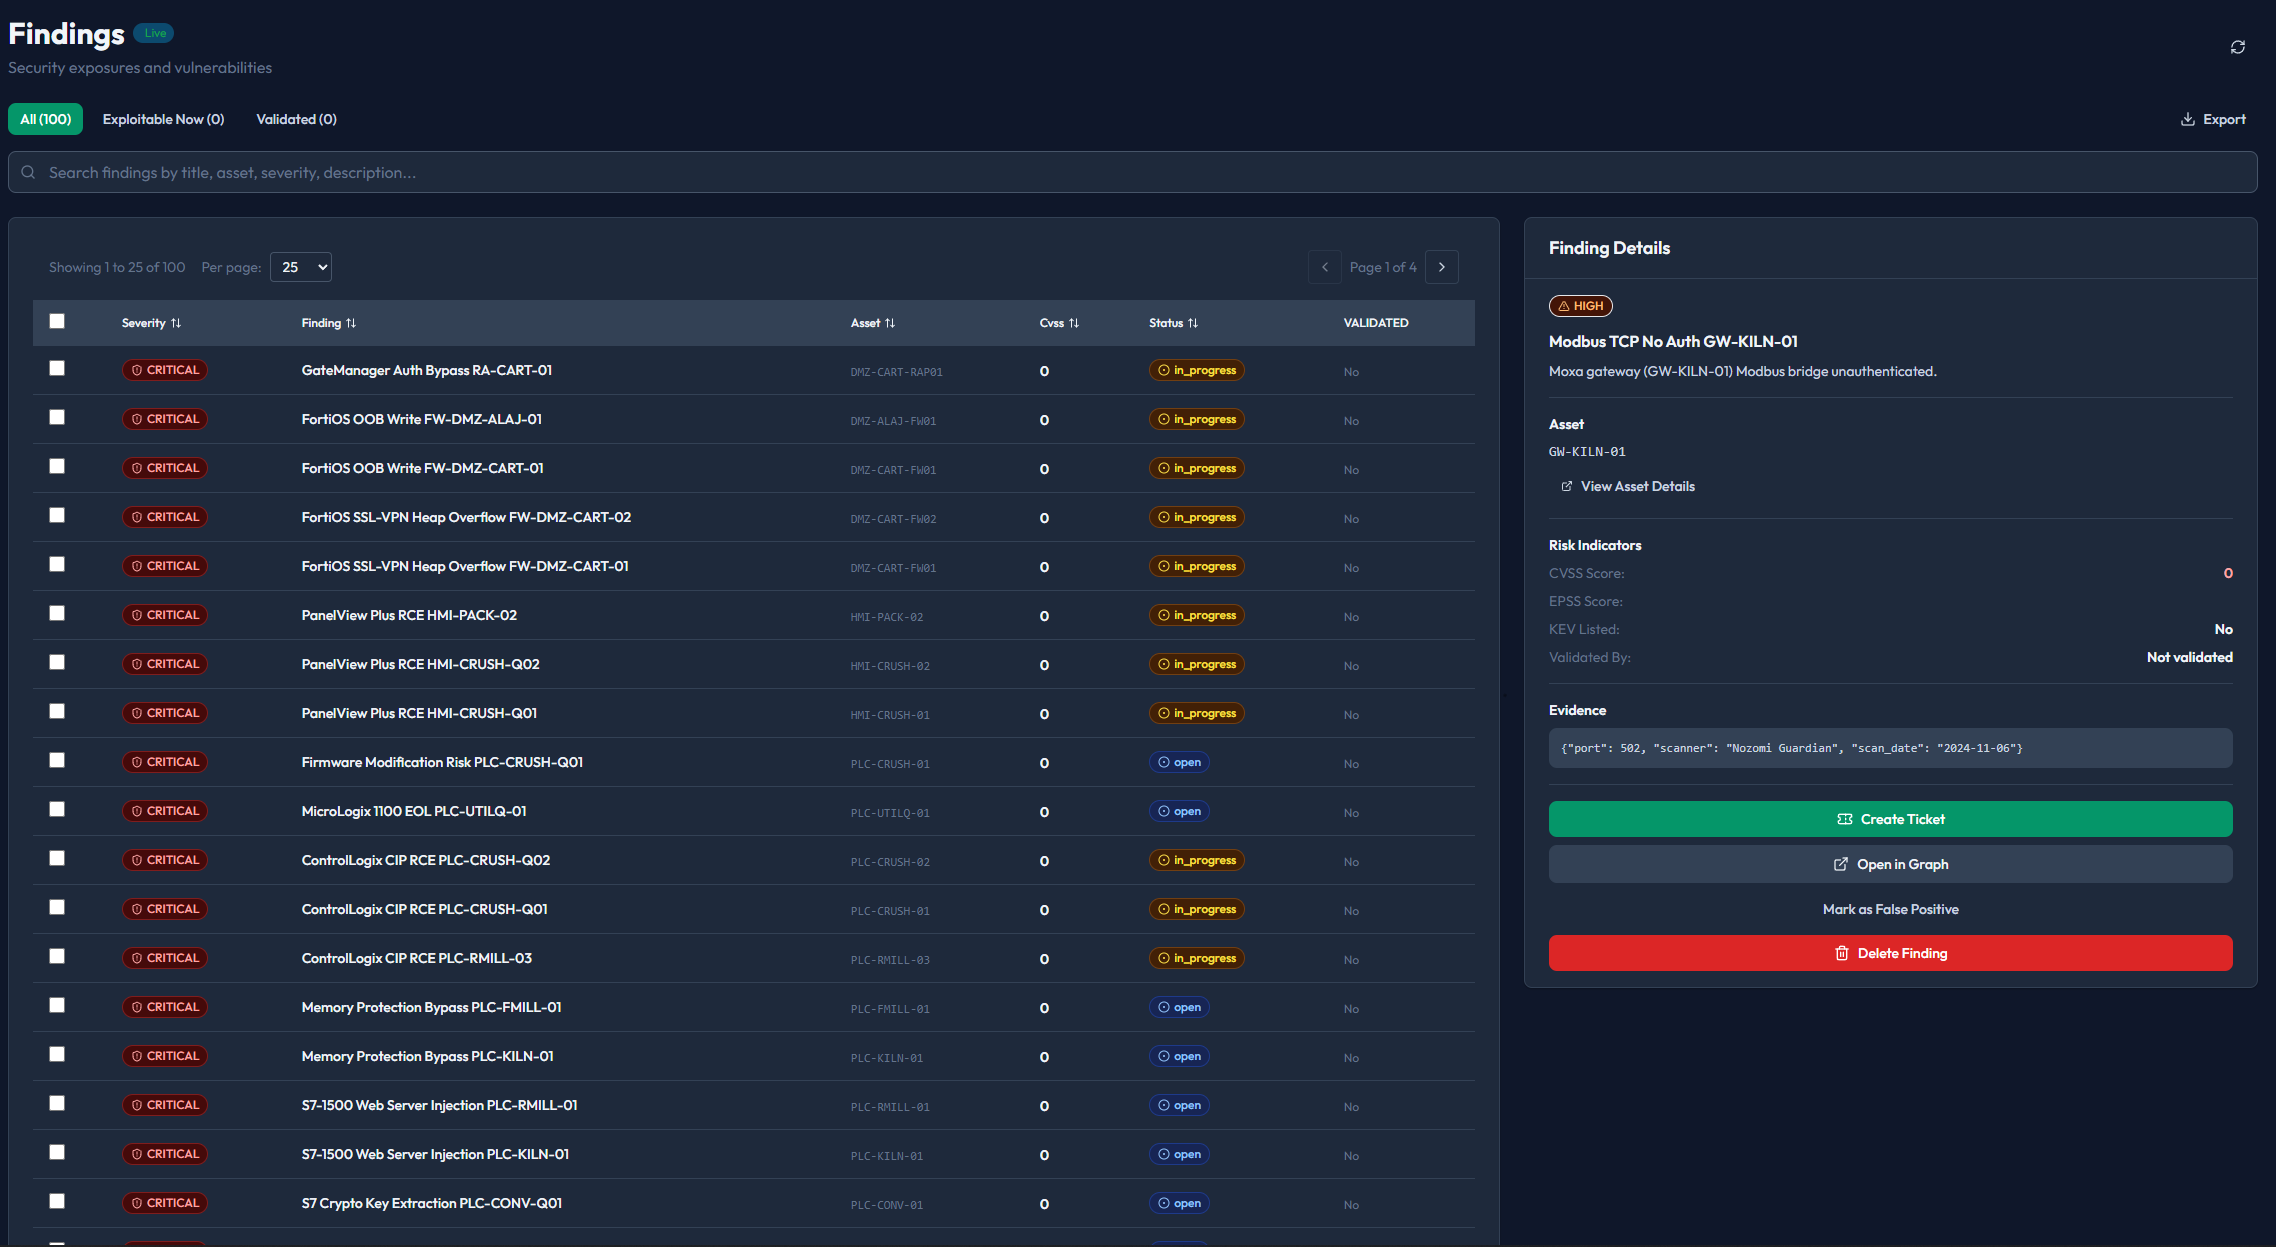
Task: Click the refresh icon at top right
Action: click(x=2237, y=47)
